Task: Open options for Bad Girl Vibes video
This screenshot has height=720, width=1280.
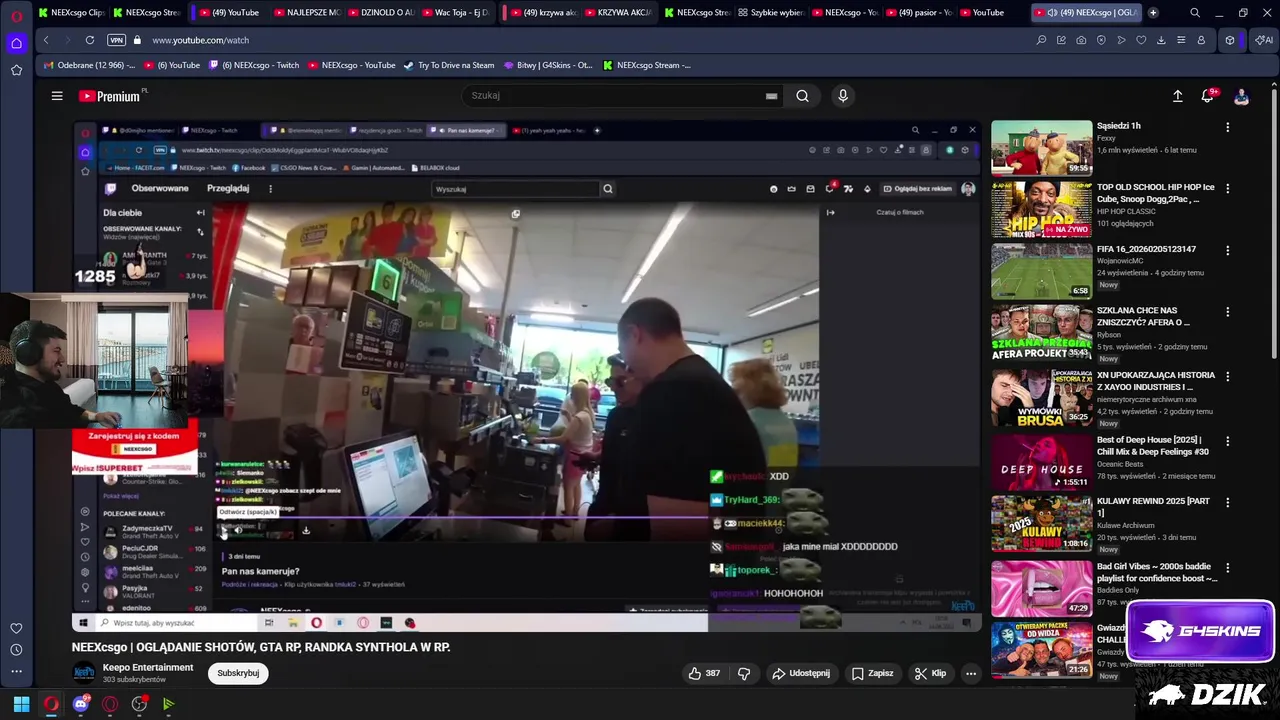Action: (1228, 568)
